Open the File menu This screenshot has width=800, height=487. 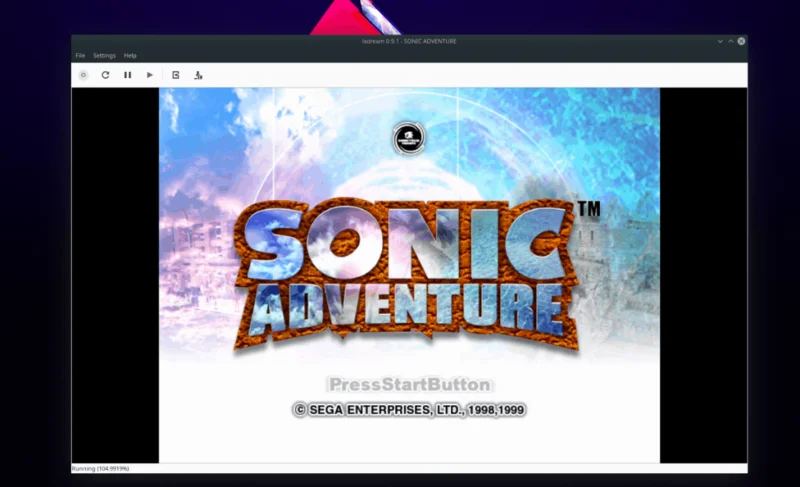tap(80, 55)
